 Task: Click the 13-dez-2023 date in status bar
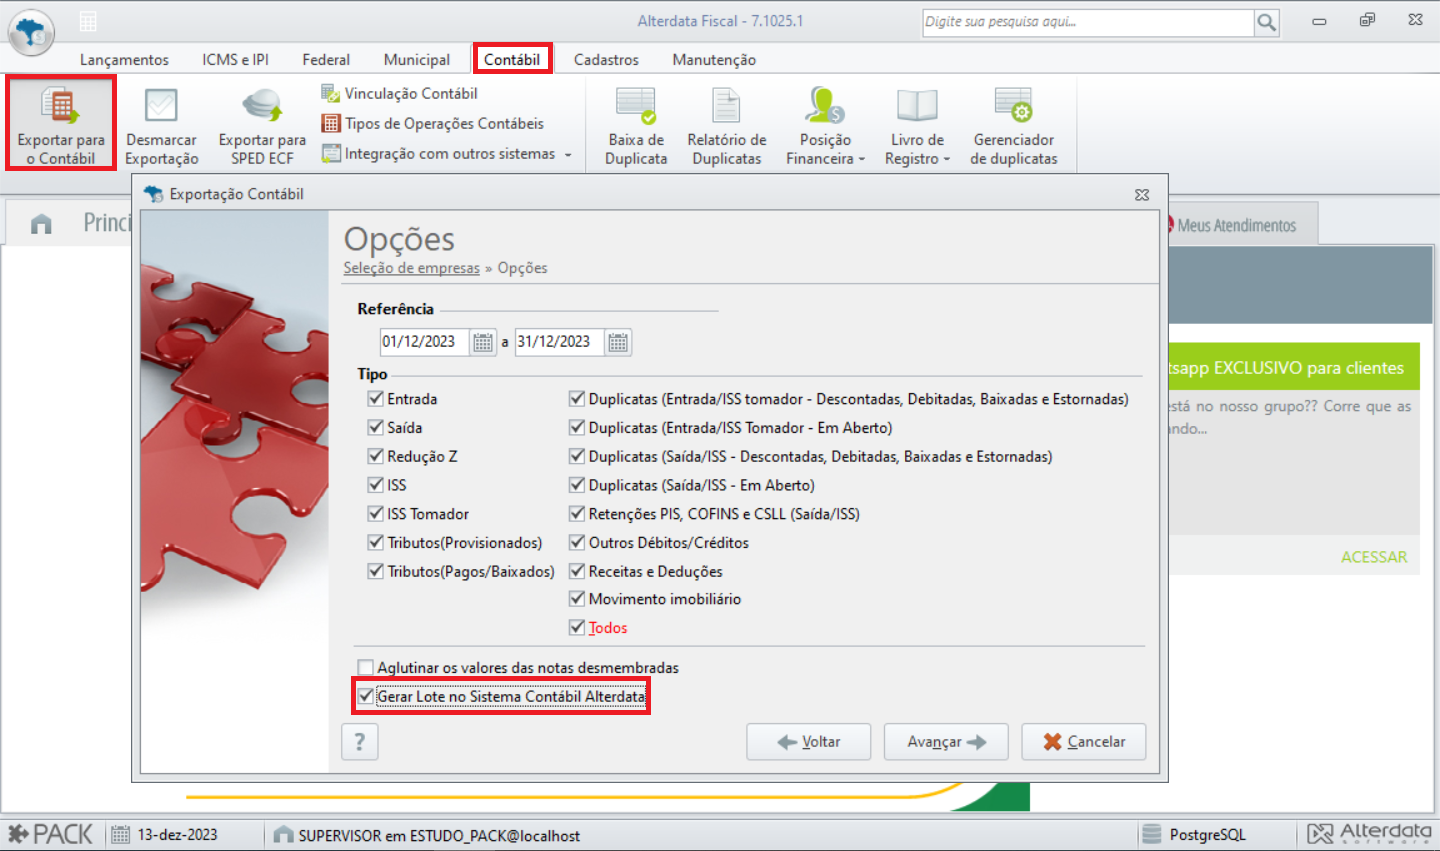point(177,834)
